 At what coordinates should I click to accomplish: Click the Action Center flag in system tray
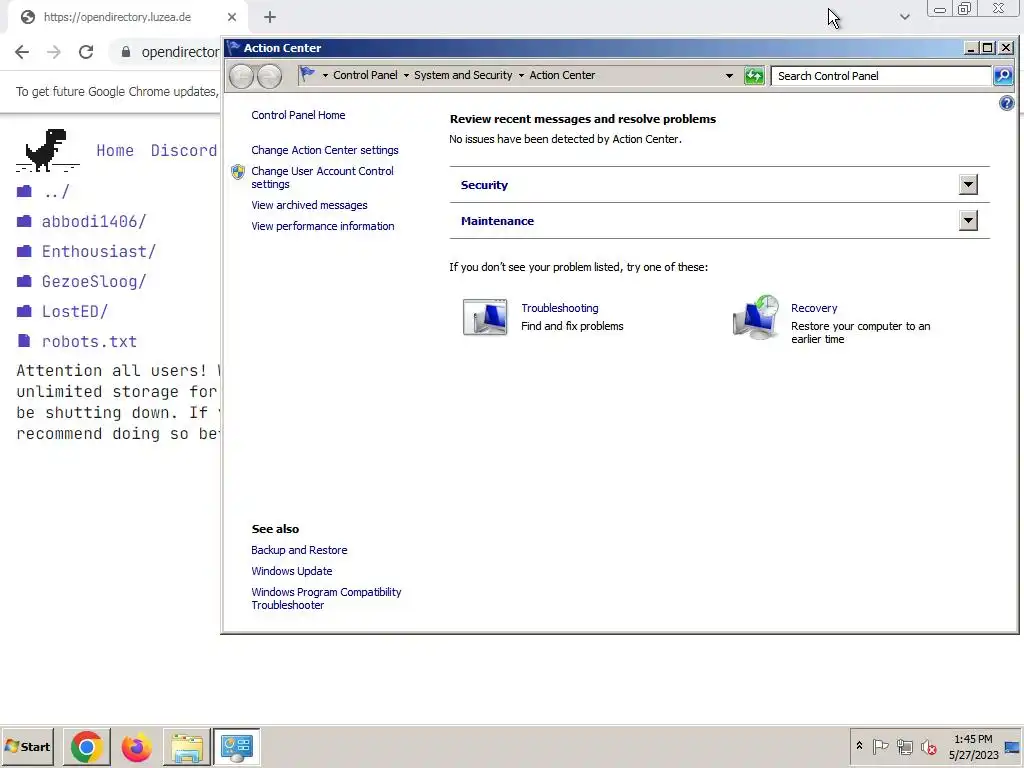tap(880, 746)
